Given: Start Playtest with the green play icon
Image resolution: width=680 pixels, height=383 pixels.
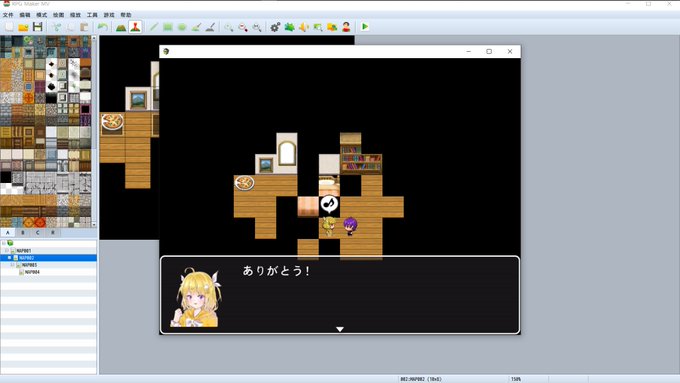Looking at the screenshot, I should (365, 27).
